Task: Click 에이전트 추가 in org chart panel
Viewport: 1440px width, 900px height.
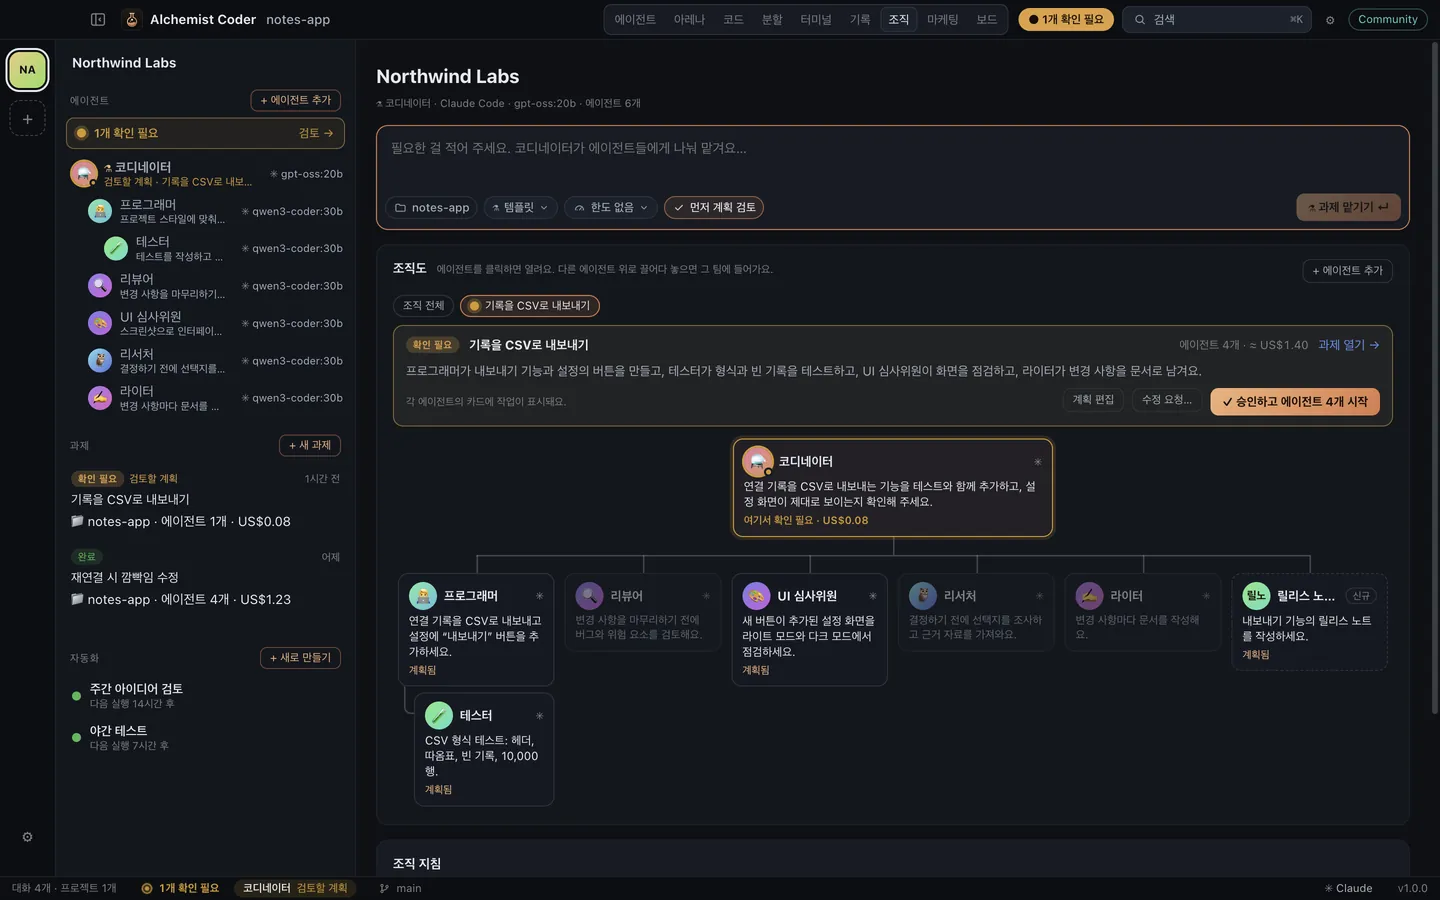Action: coord(1347,271)
